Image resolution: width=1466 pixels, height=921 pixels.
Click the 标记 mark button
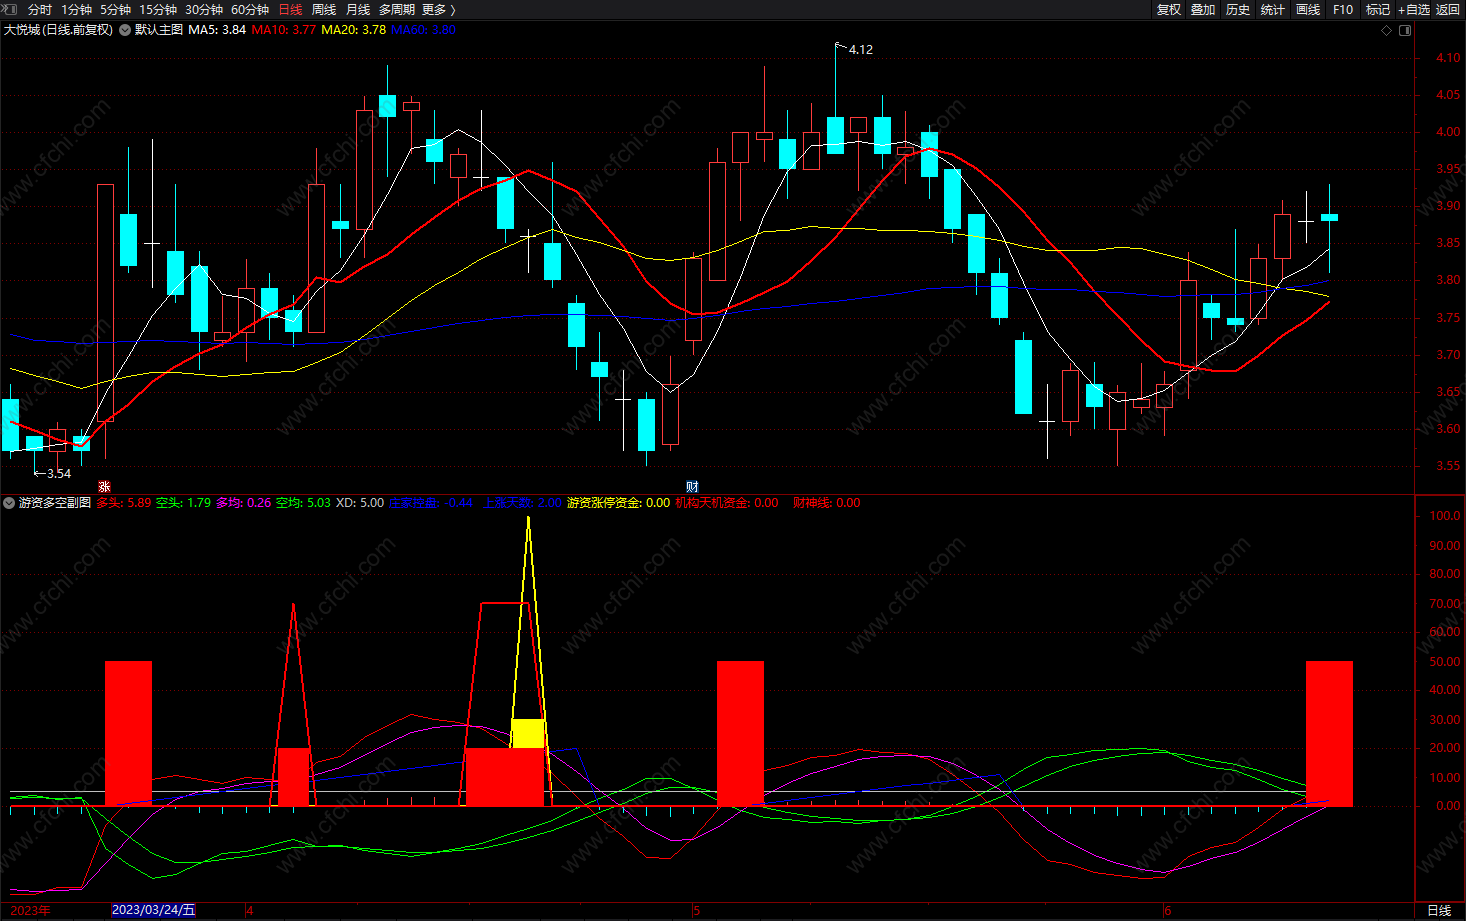click(x=1378, y=9)
